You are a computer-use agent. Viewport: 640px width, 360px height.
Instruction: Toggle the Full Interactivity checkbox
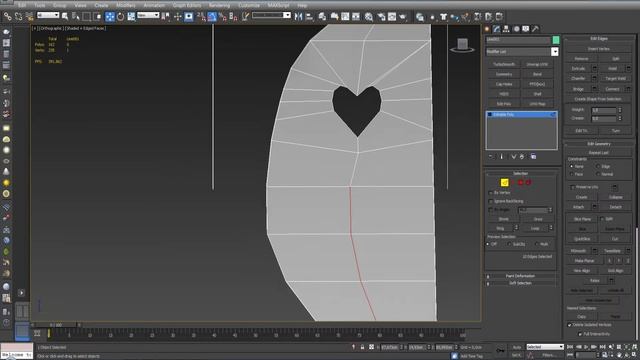580,334
